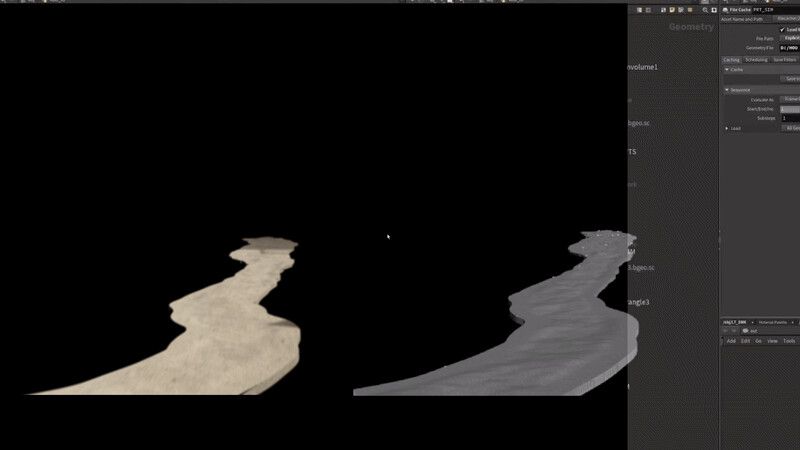Image resolution: width=800 pixels, height=450 pixels.
Task: Close the /obj/LT_SIM pane tab
Action: click(752, 322)
